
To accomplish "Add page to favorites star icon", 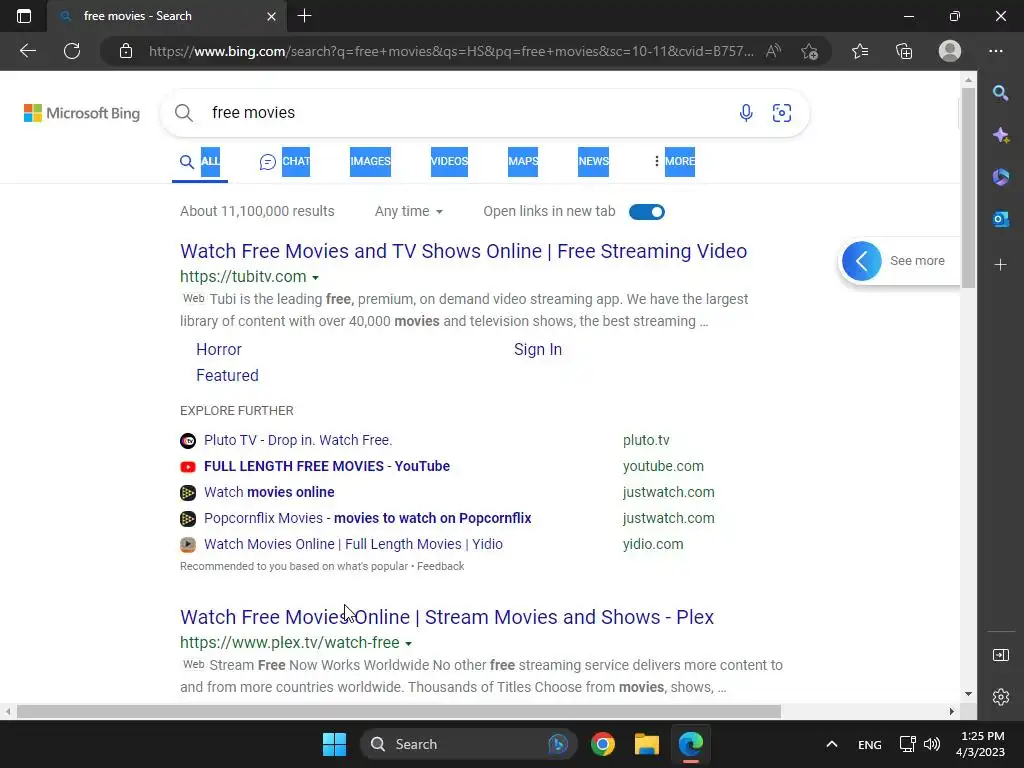I will [x=810, y=51].
